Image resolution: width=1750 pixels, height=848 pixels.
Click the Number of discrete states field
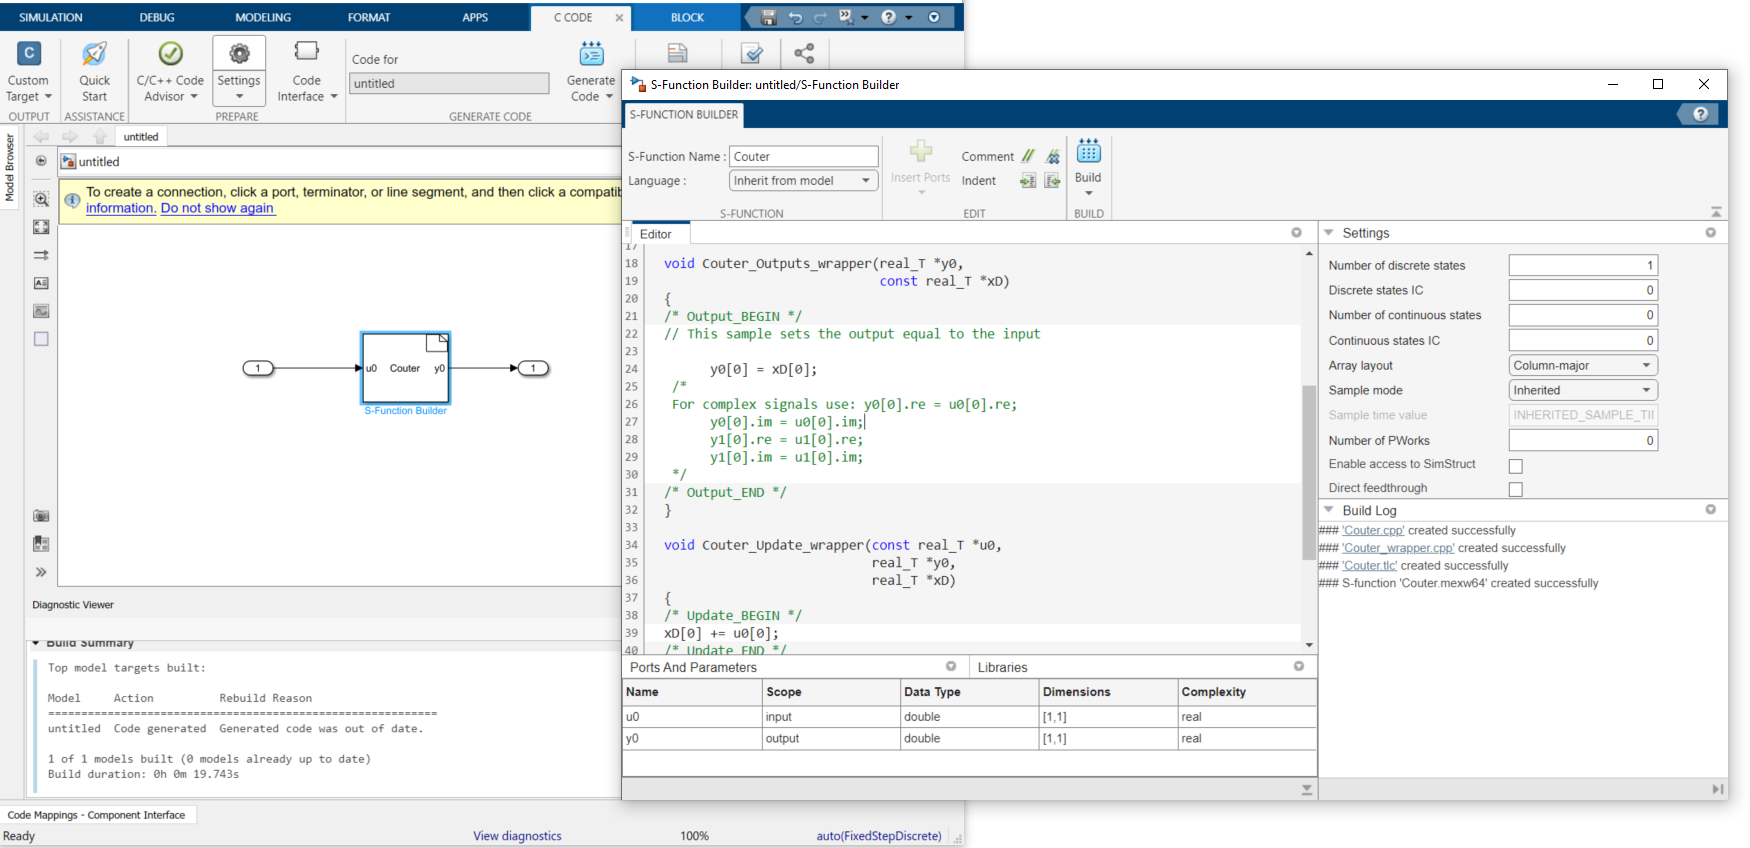tap(1583, 265)
